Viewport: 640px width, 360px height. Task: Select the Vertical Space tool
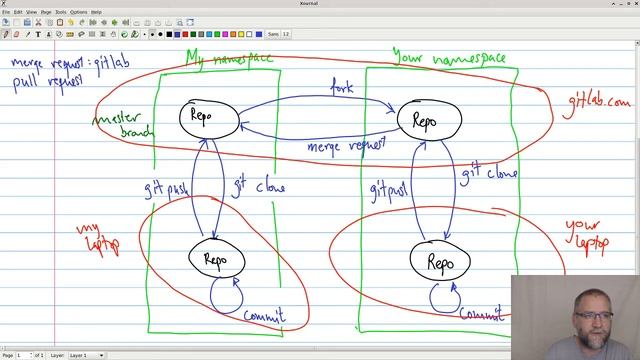tap(102, 34)
